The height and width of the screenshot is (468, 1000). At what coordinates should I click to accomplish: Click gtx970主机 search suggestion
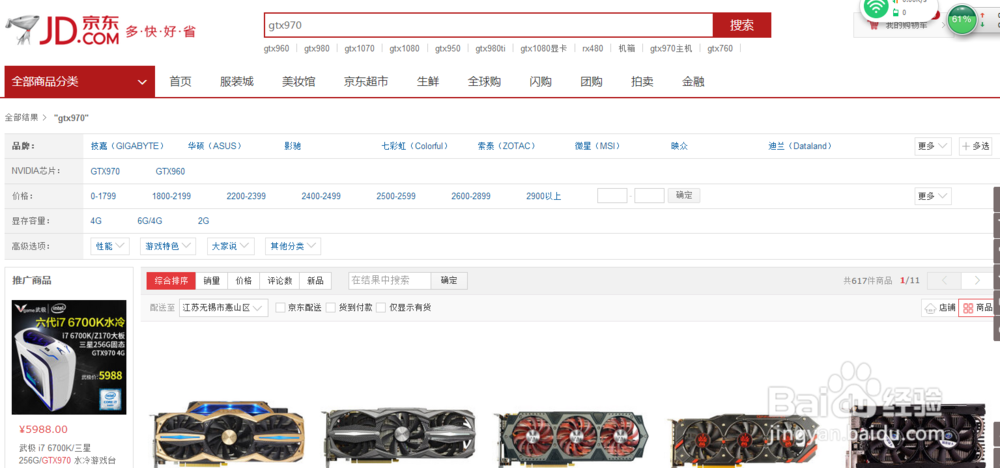671,48
